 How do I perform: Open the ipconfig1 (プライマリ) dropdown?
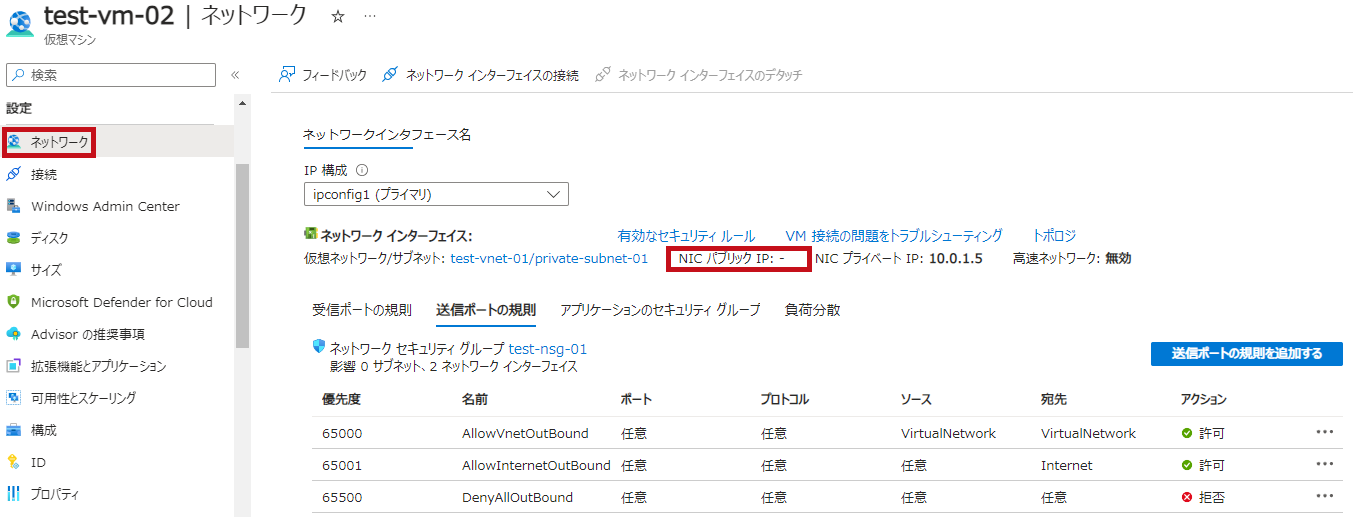[x=436, y=194]
